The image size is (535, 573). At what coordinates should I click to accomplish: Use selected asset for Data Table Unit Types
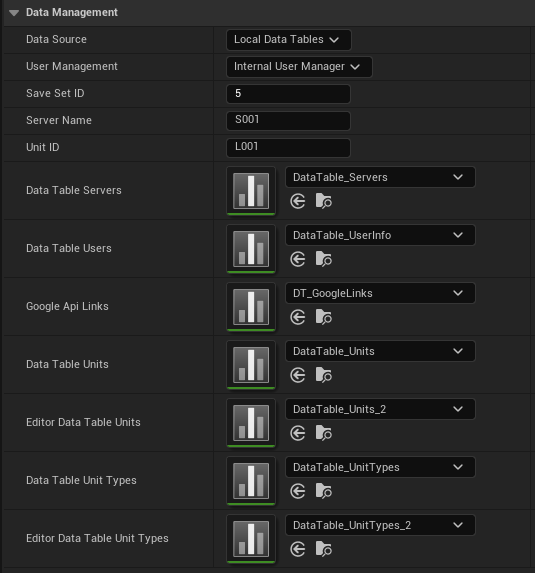(x=298, y=491)
